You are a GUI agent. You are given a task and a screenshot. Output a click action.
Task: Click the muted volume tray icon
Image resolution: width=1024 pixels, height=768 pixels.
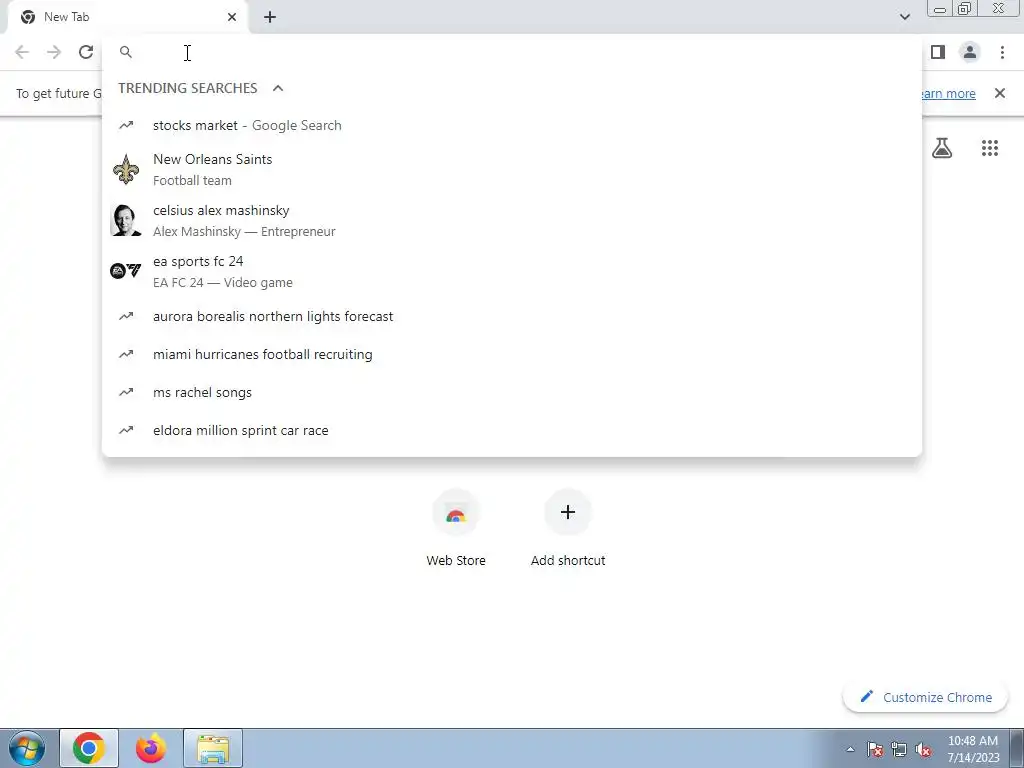click(923, 749)
